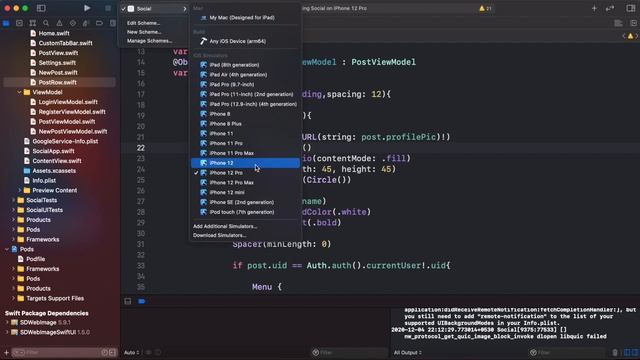Image resolution: width=640 pixels, height=360 pixels.
Task: Collapse the Pods project
Action: [x=7, y=249]
